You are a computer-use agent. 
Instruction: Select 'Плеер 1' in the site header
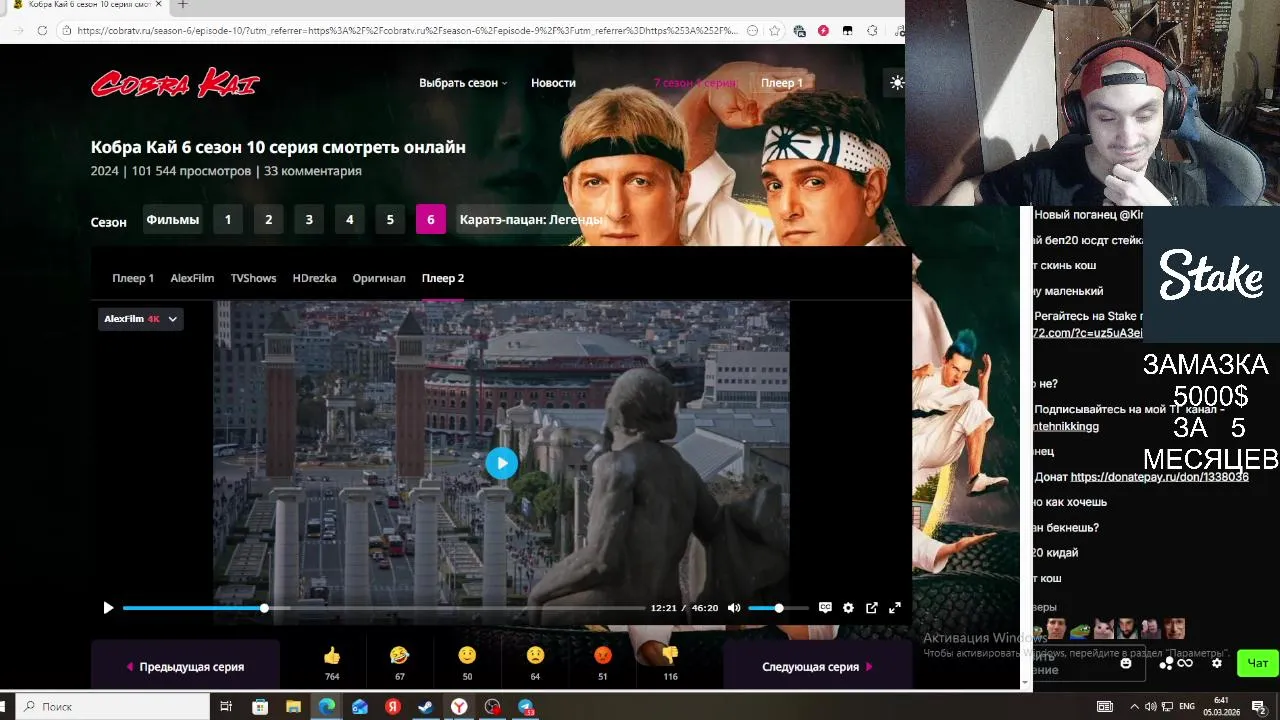click(x=782, y=83)
